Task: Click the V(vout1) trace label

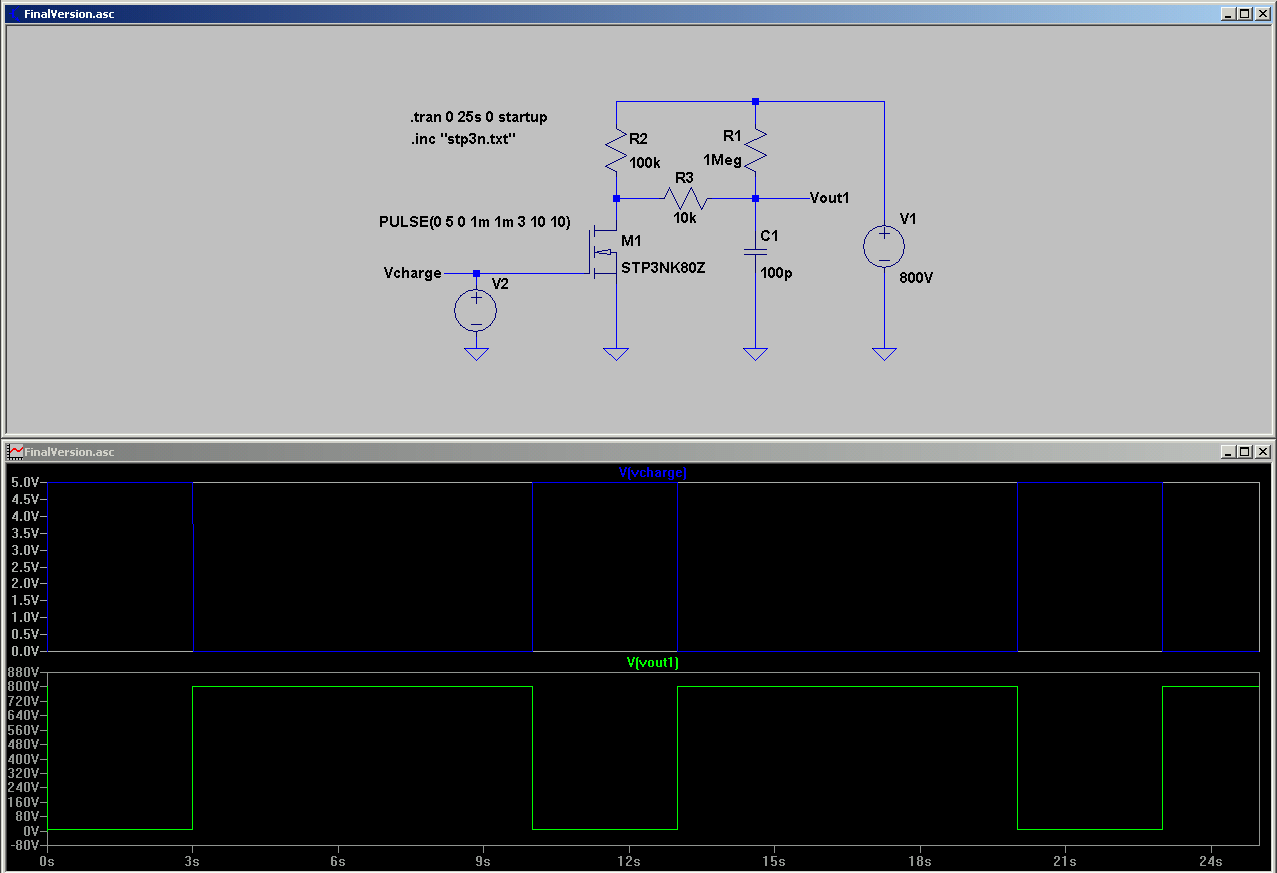Action: (652, 662)
